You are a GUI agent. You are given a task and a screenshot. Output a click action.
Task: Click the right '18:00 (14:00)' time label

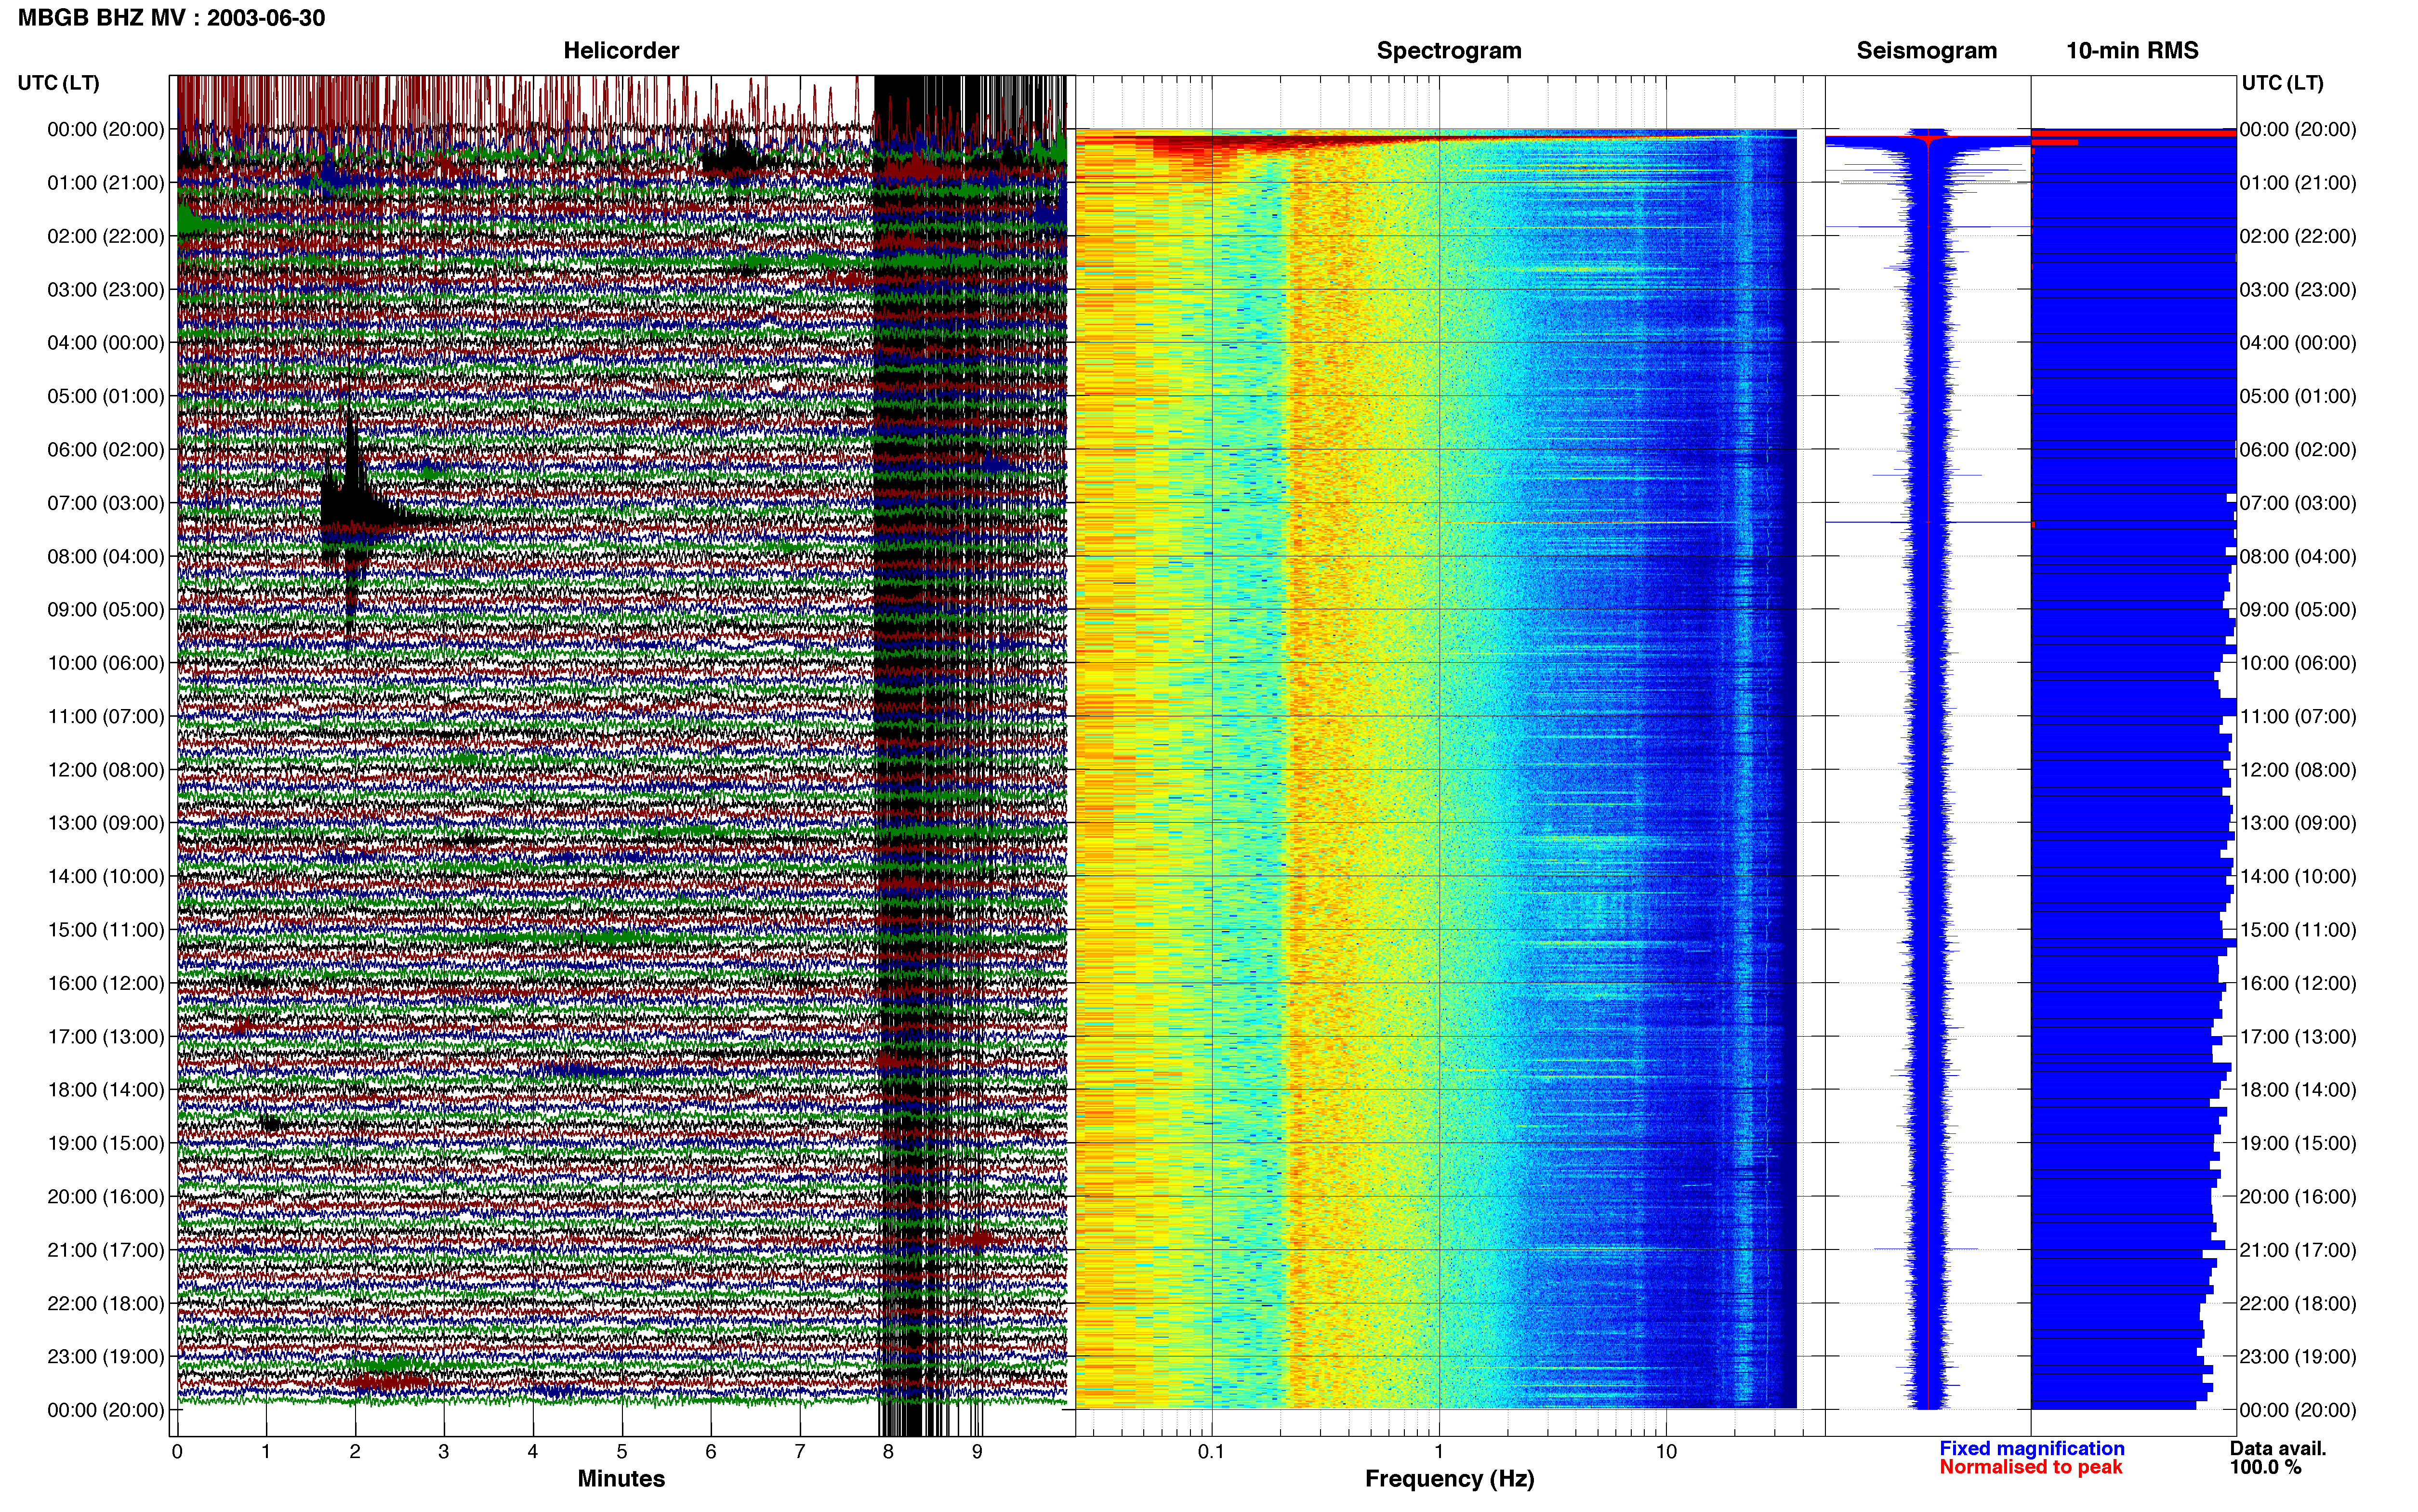point(2298,1090)
